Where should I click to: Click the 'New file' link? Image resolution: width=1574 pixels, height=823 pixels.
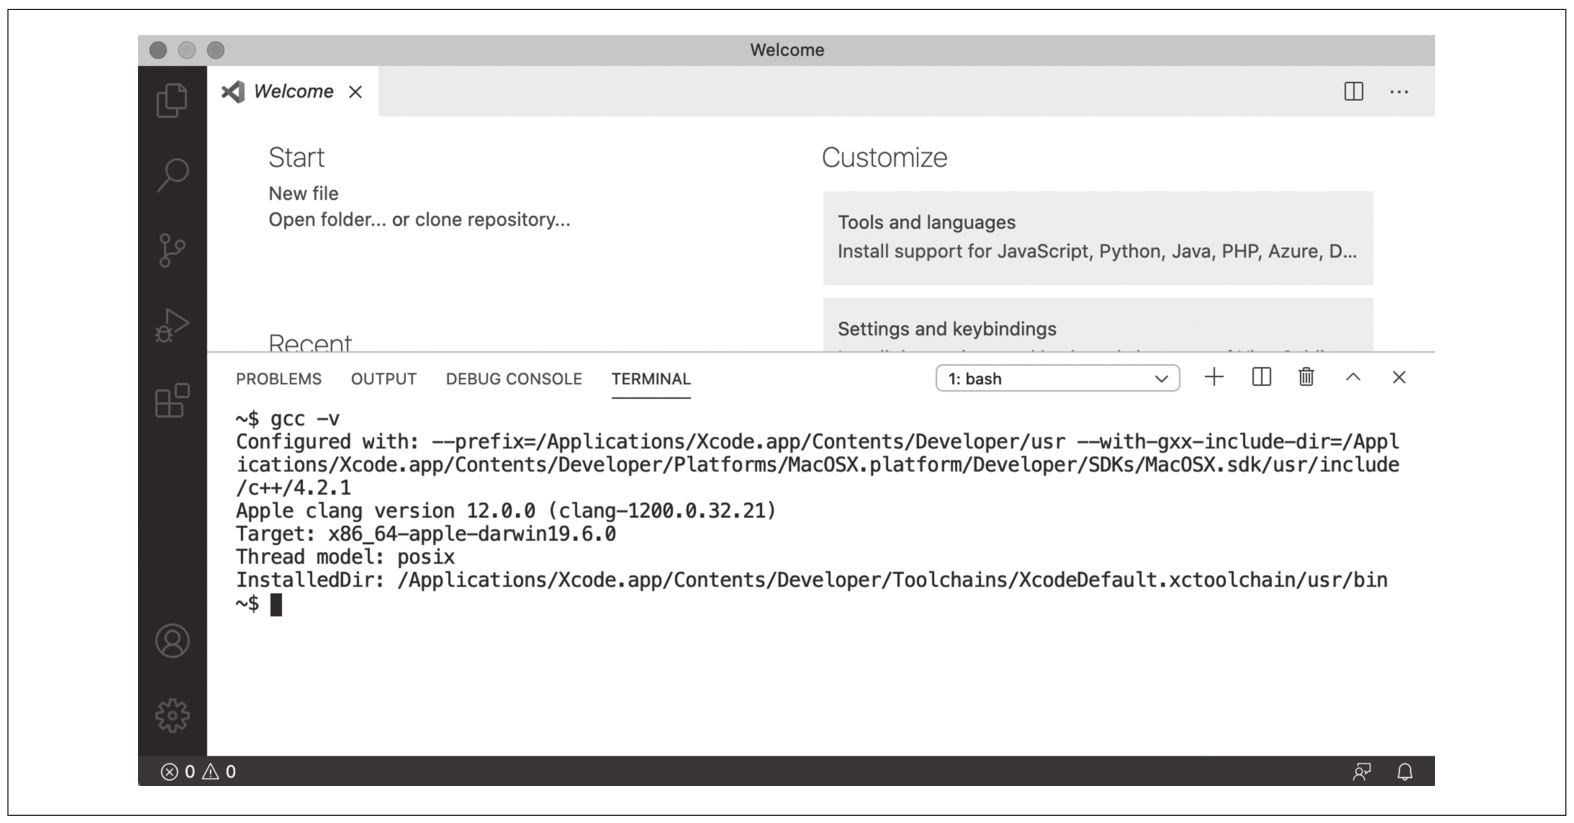[x=303, y=193]
